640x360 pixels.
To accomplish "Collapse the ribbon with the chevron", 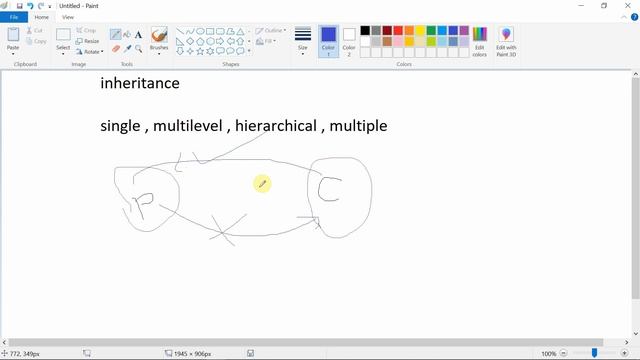I will (624, 17).
